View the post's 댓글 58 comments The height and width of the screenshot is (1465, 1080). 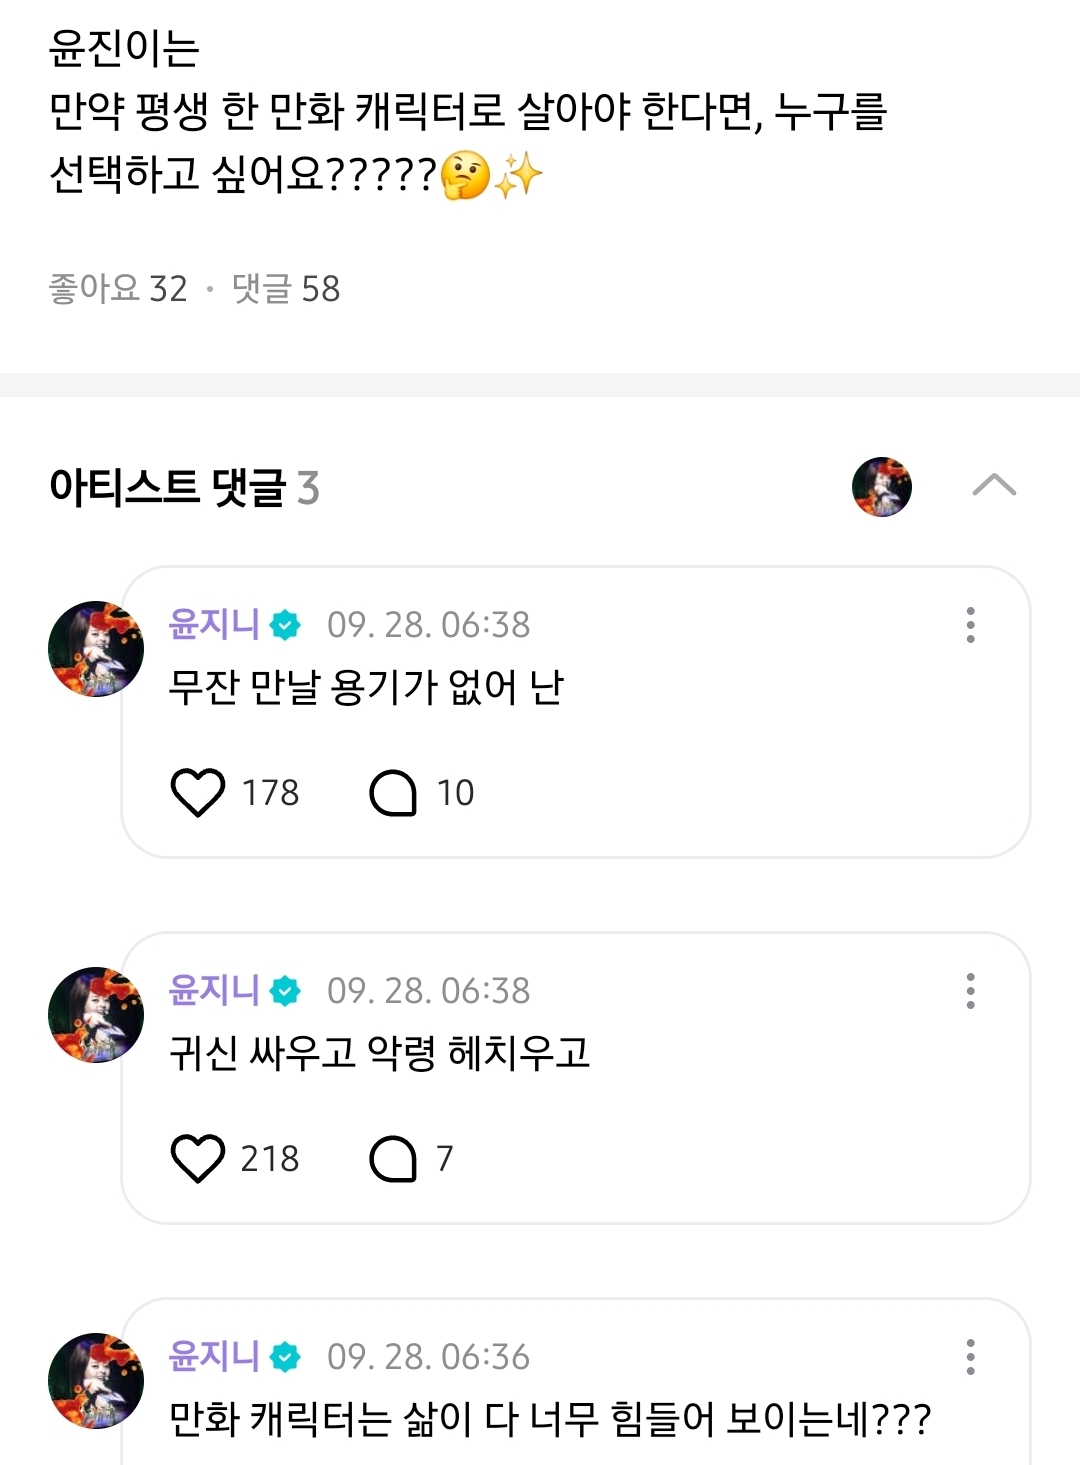pos(286,289)
